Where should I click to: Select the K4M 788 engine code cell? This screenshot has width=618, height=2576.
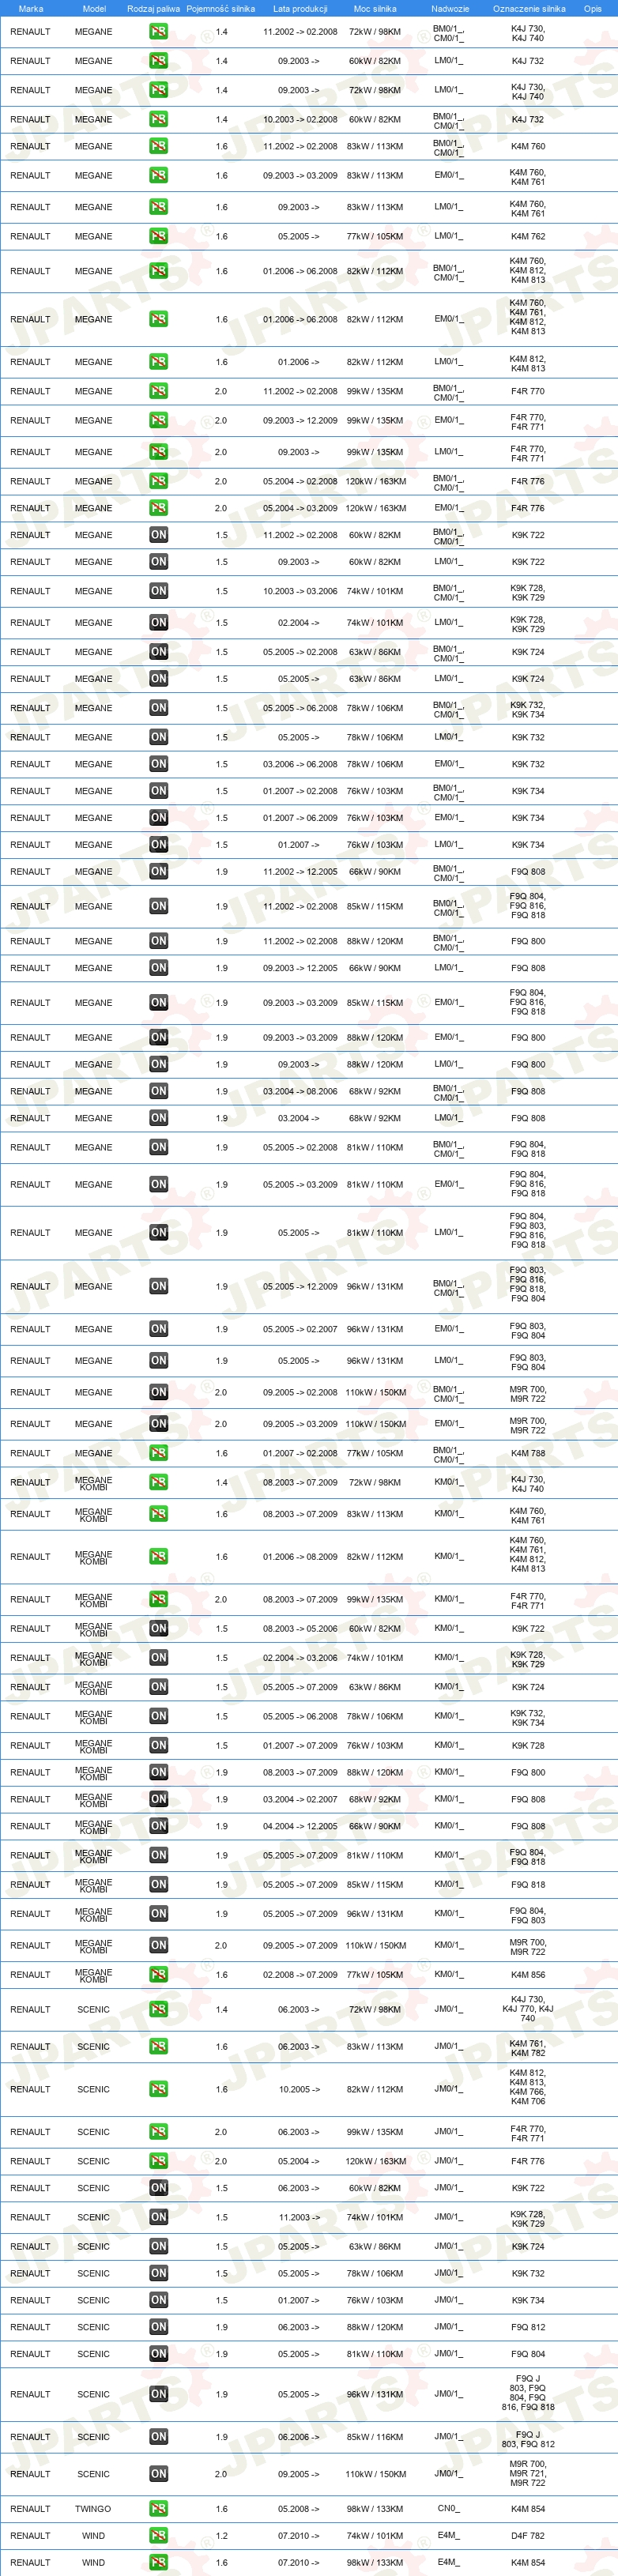528,1453
